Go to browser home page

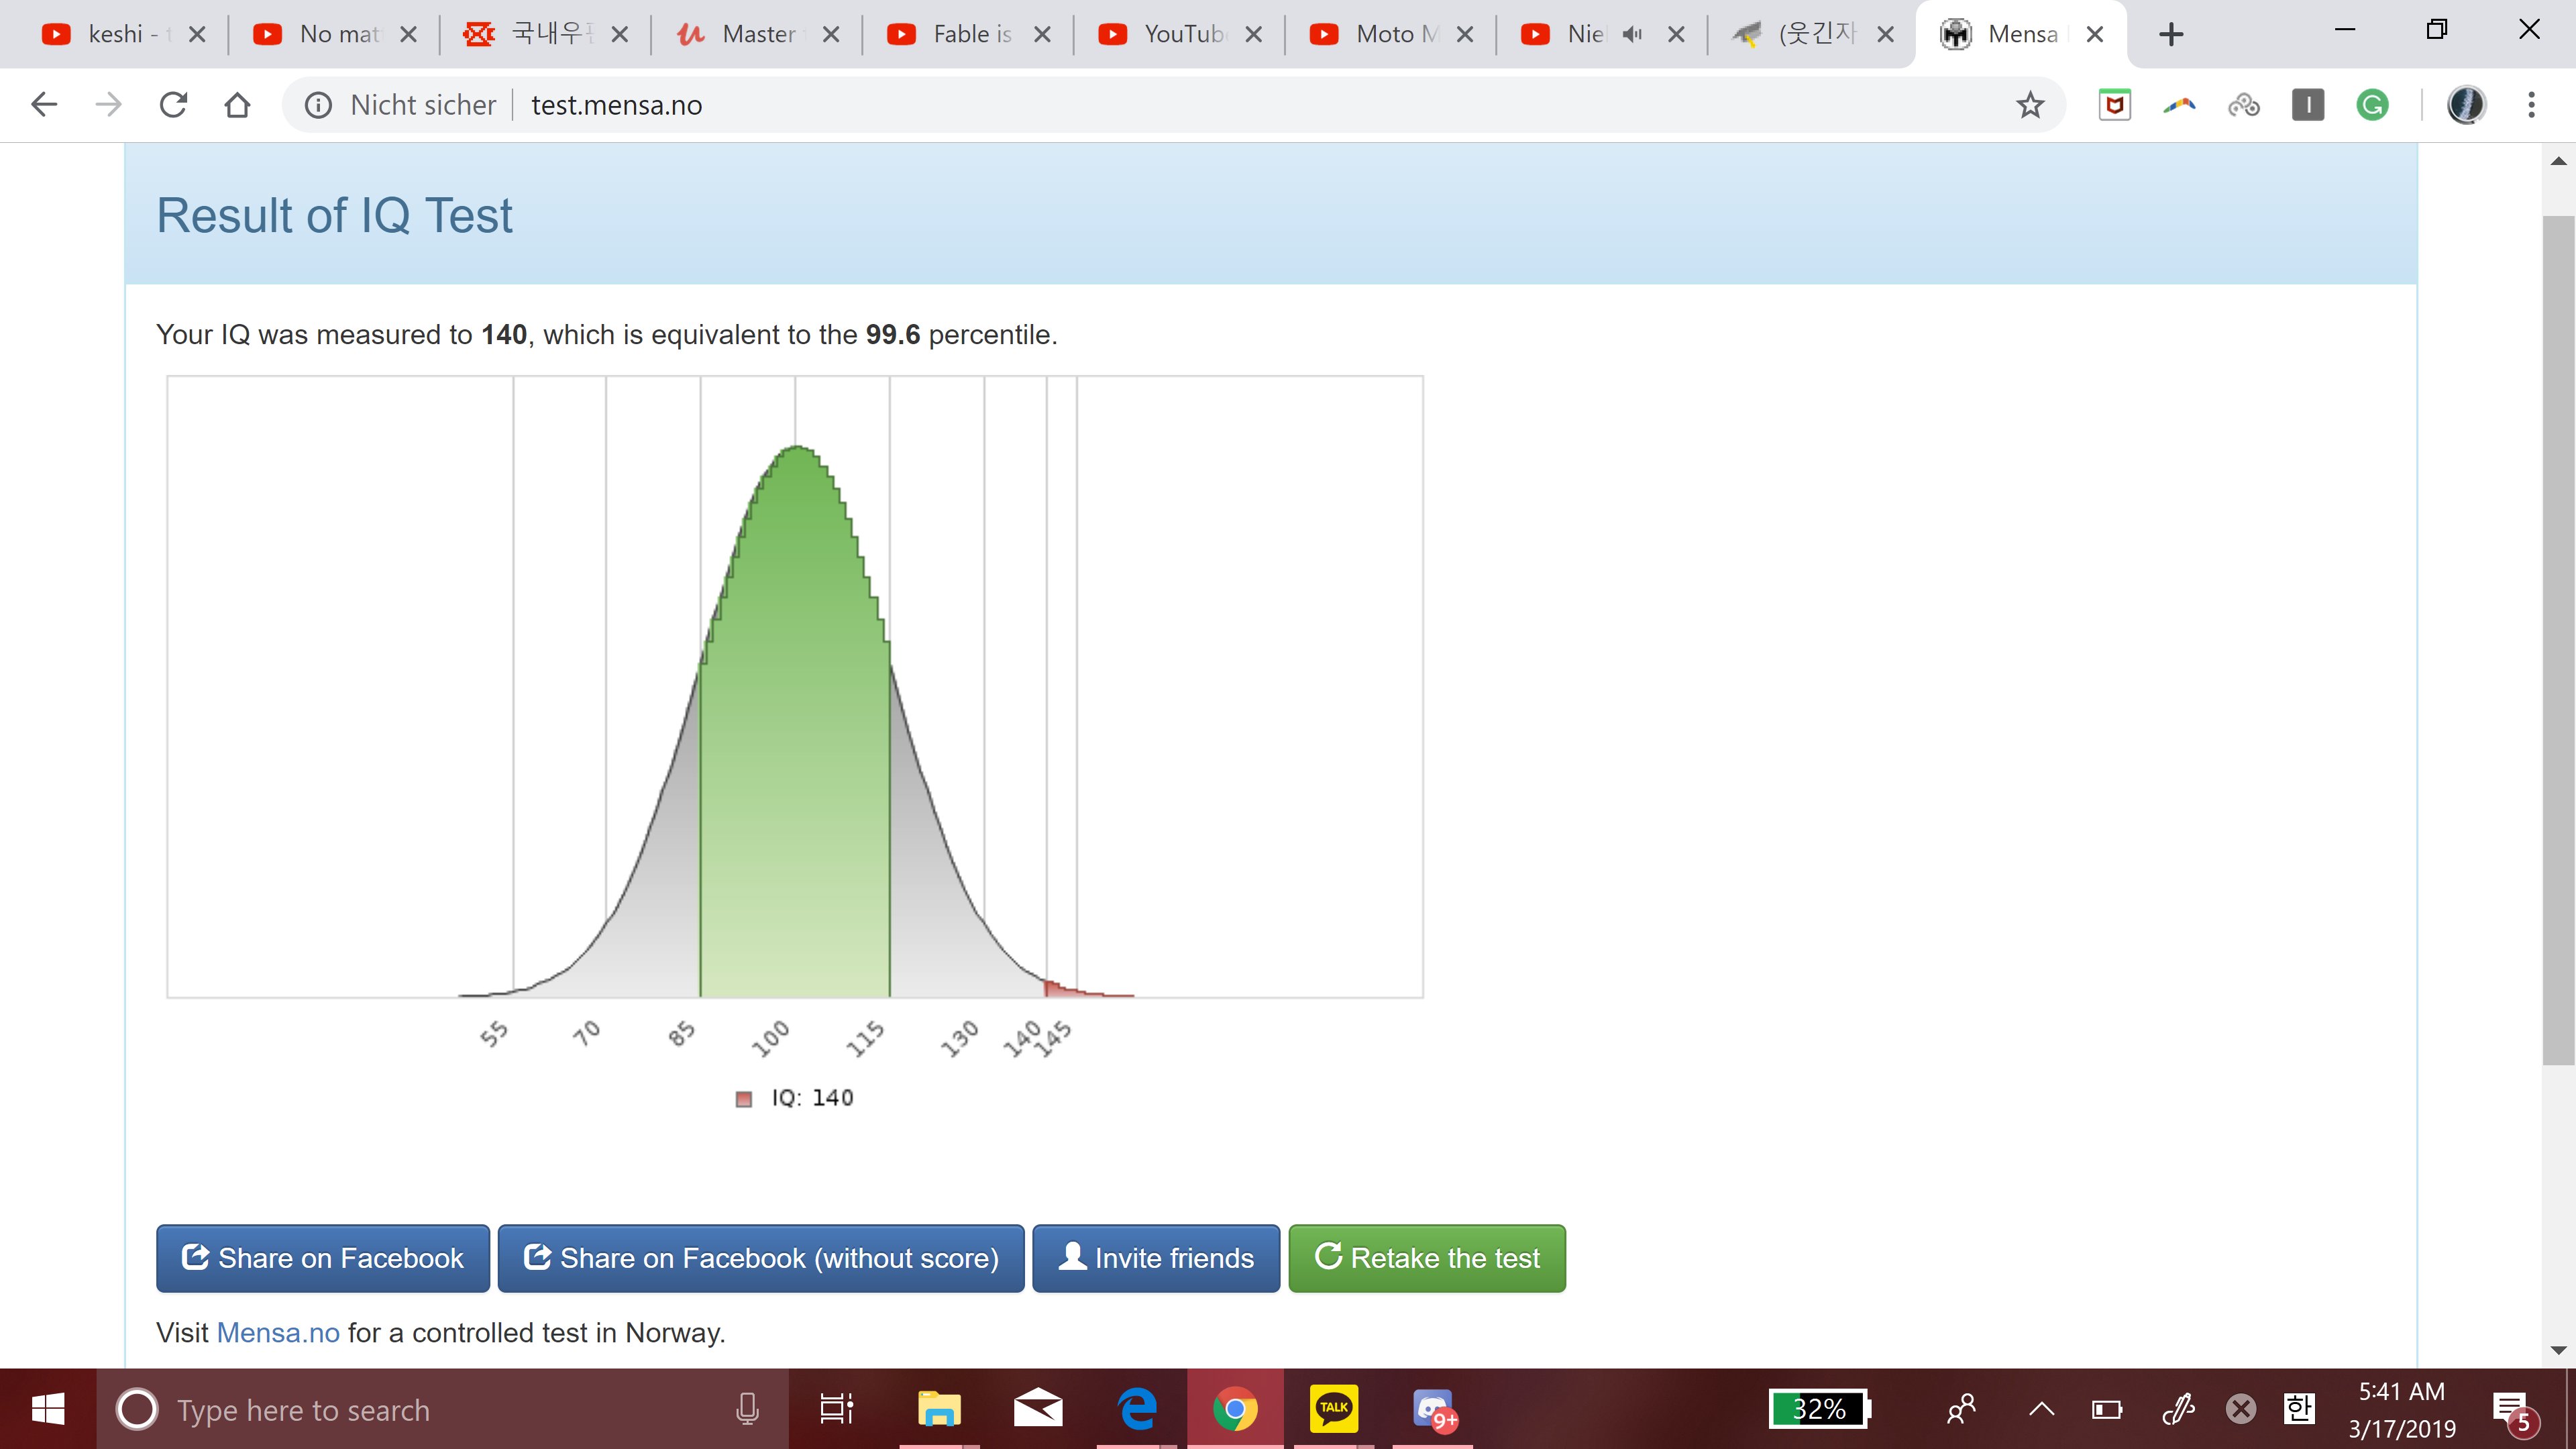tap(237, 105)
